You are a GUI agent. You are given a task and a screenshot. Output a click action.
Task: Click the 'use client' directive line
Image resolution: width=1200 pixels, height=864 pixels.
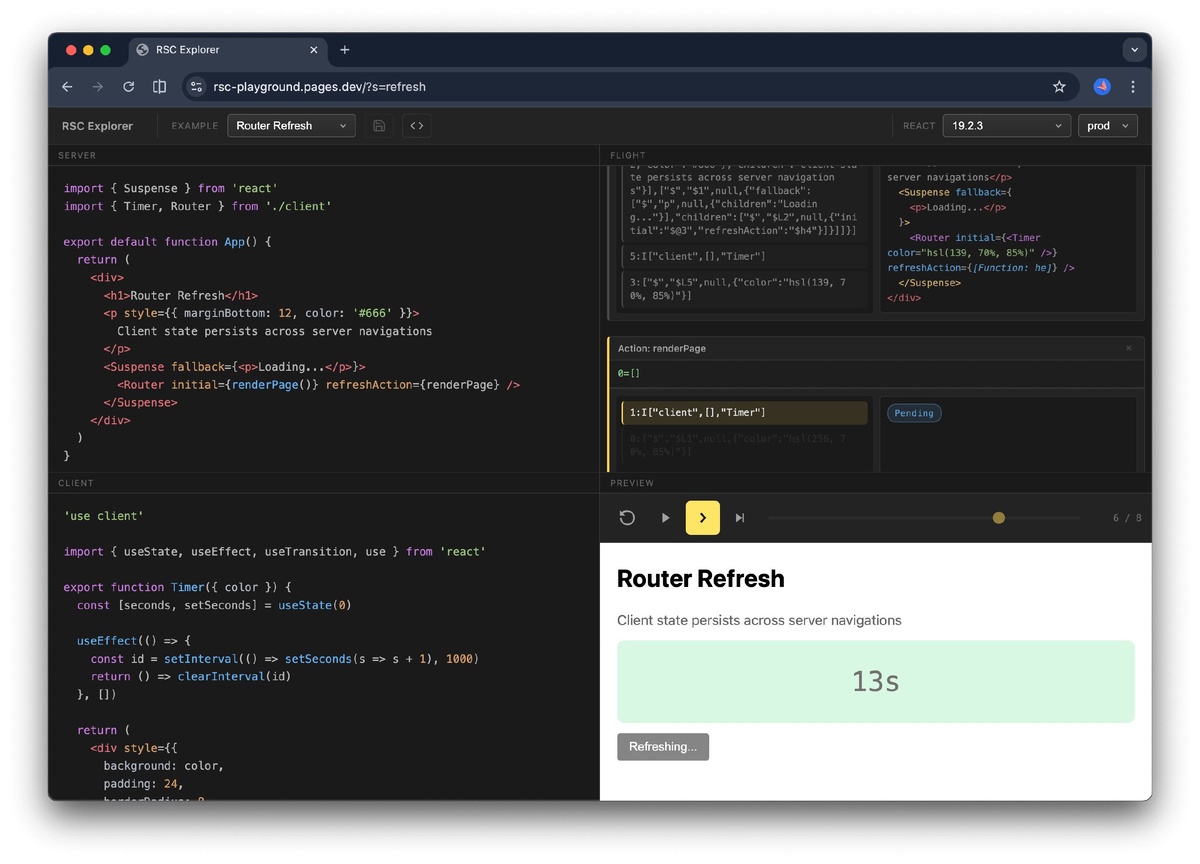click(x=104, y=516)
